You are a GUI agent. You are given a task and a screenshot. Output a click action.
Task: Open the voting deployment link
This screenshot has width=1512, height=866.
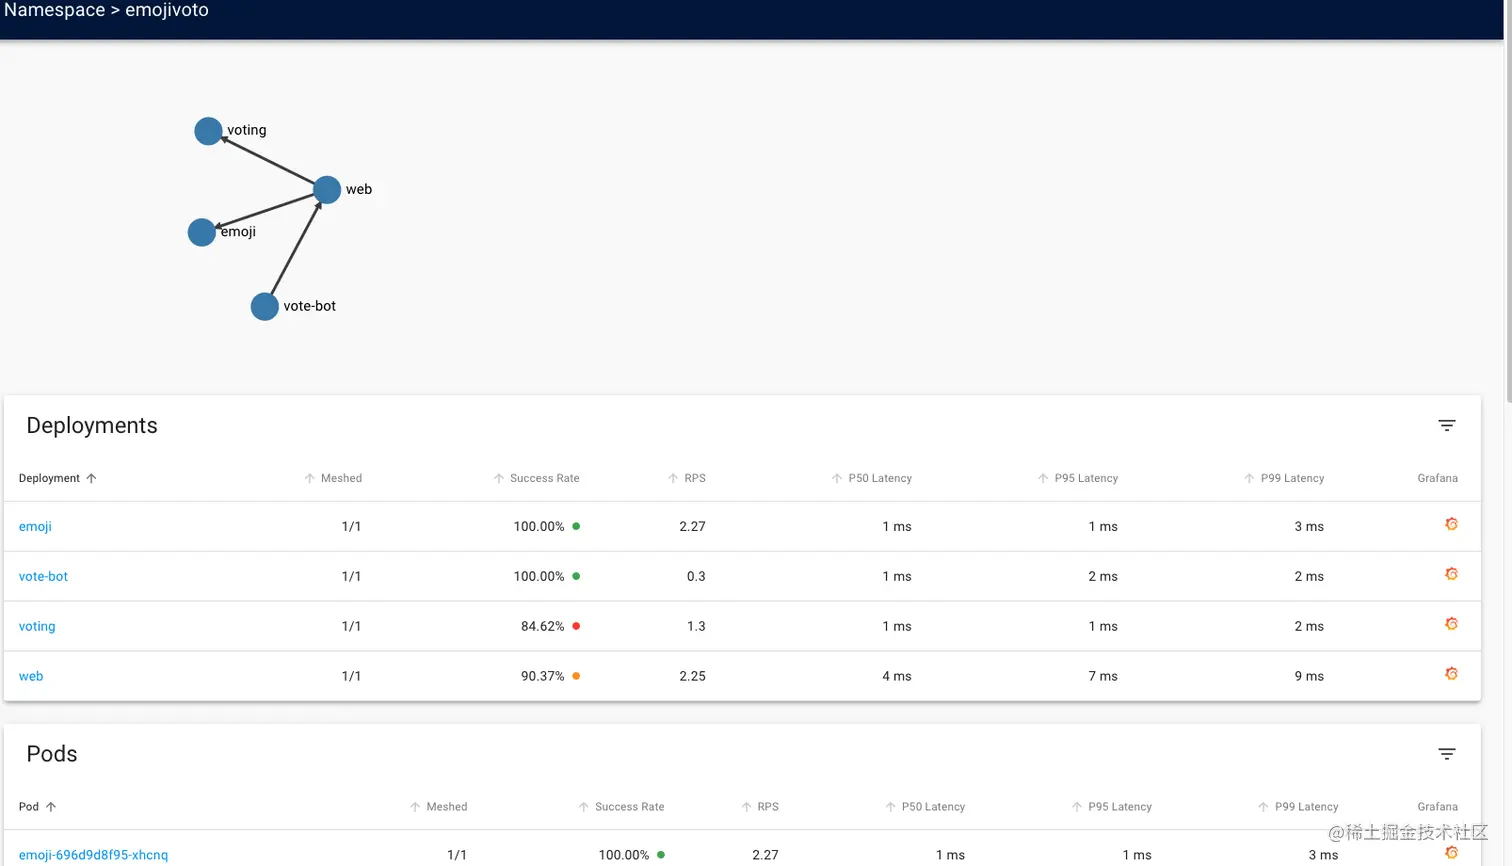[37, 626]
